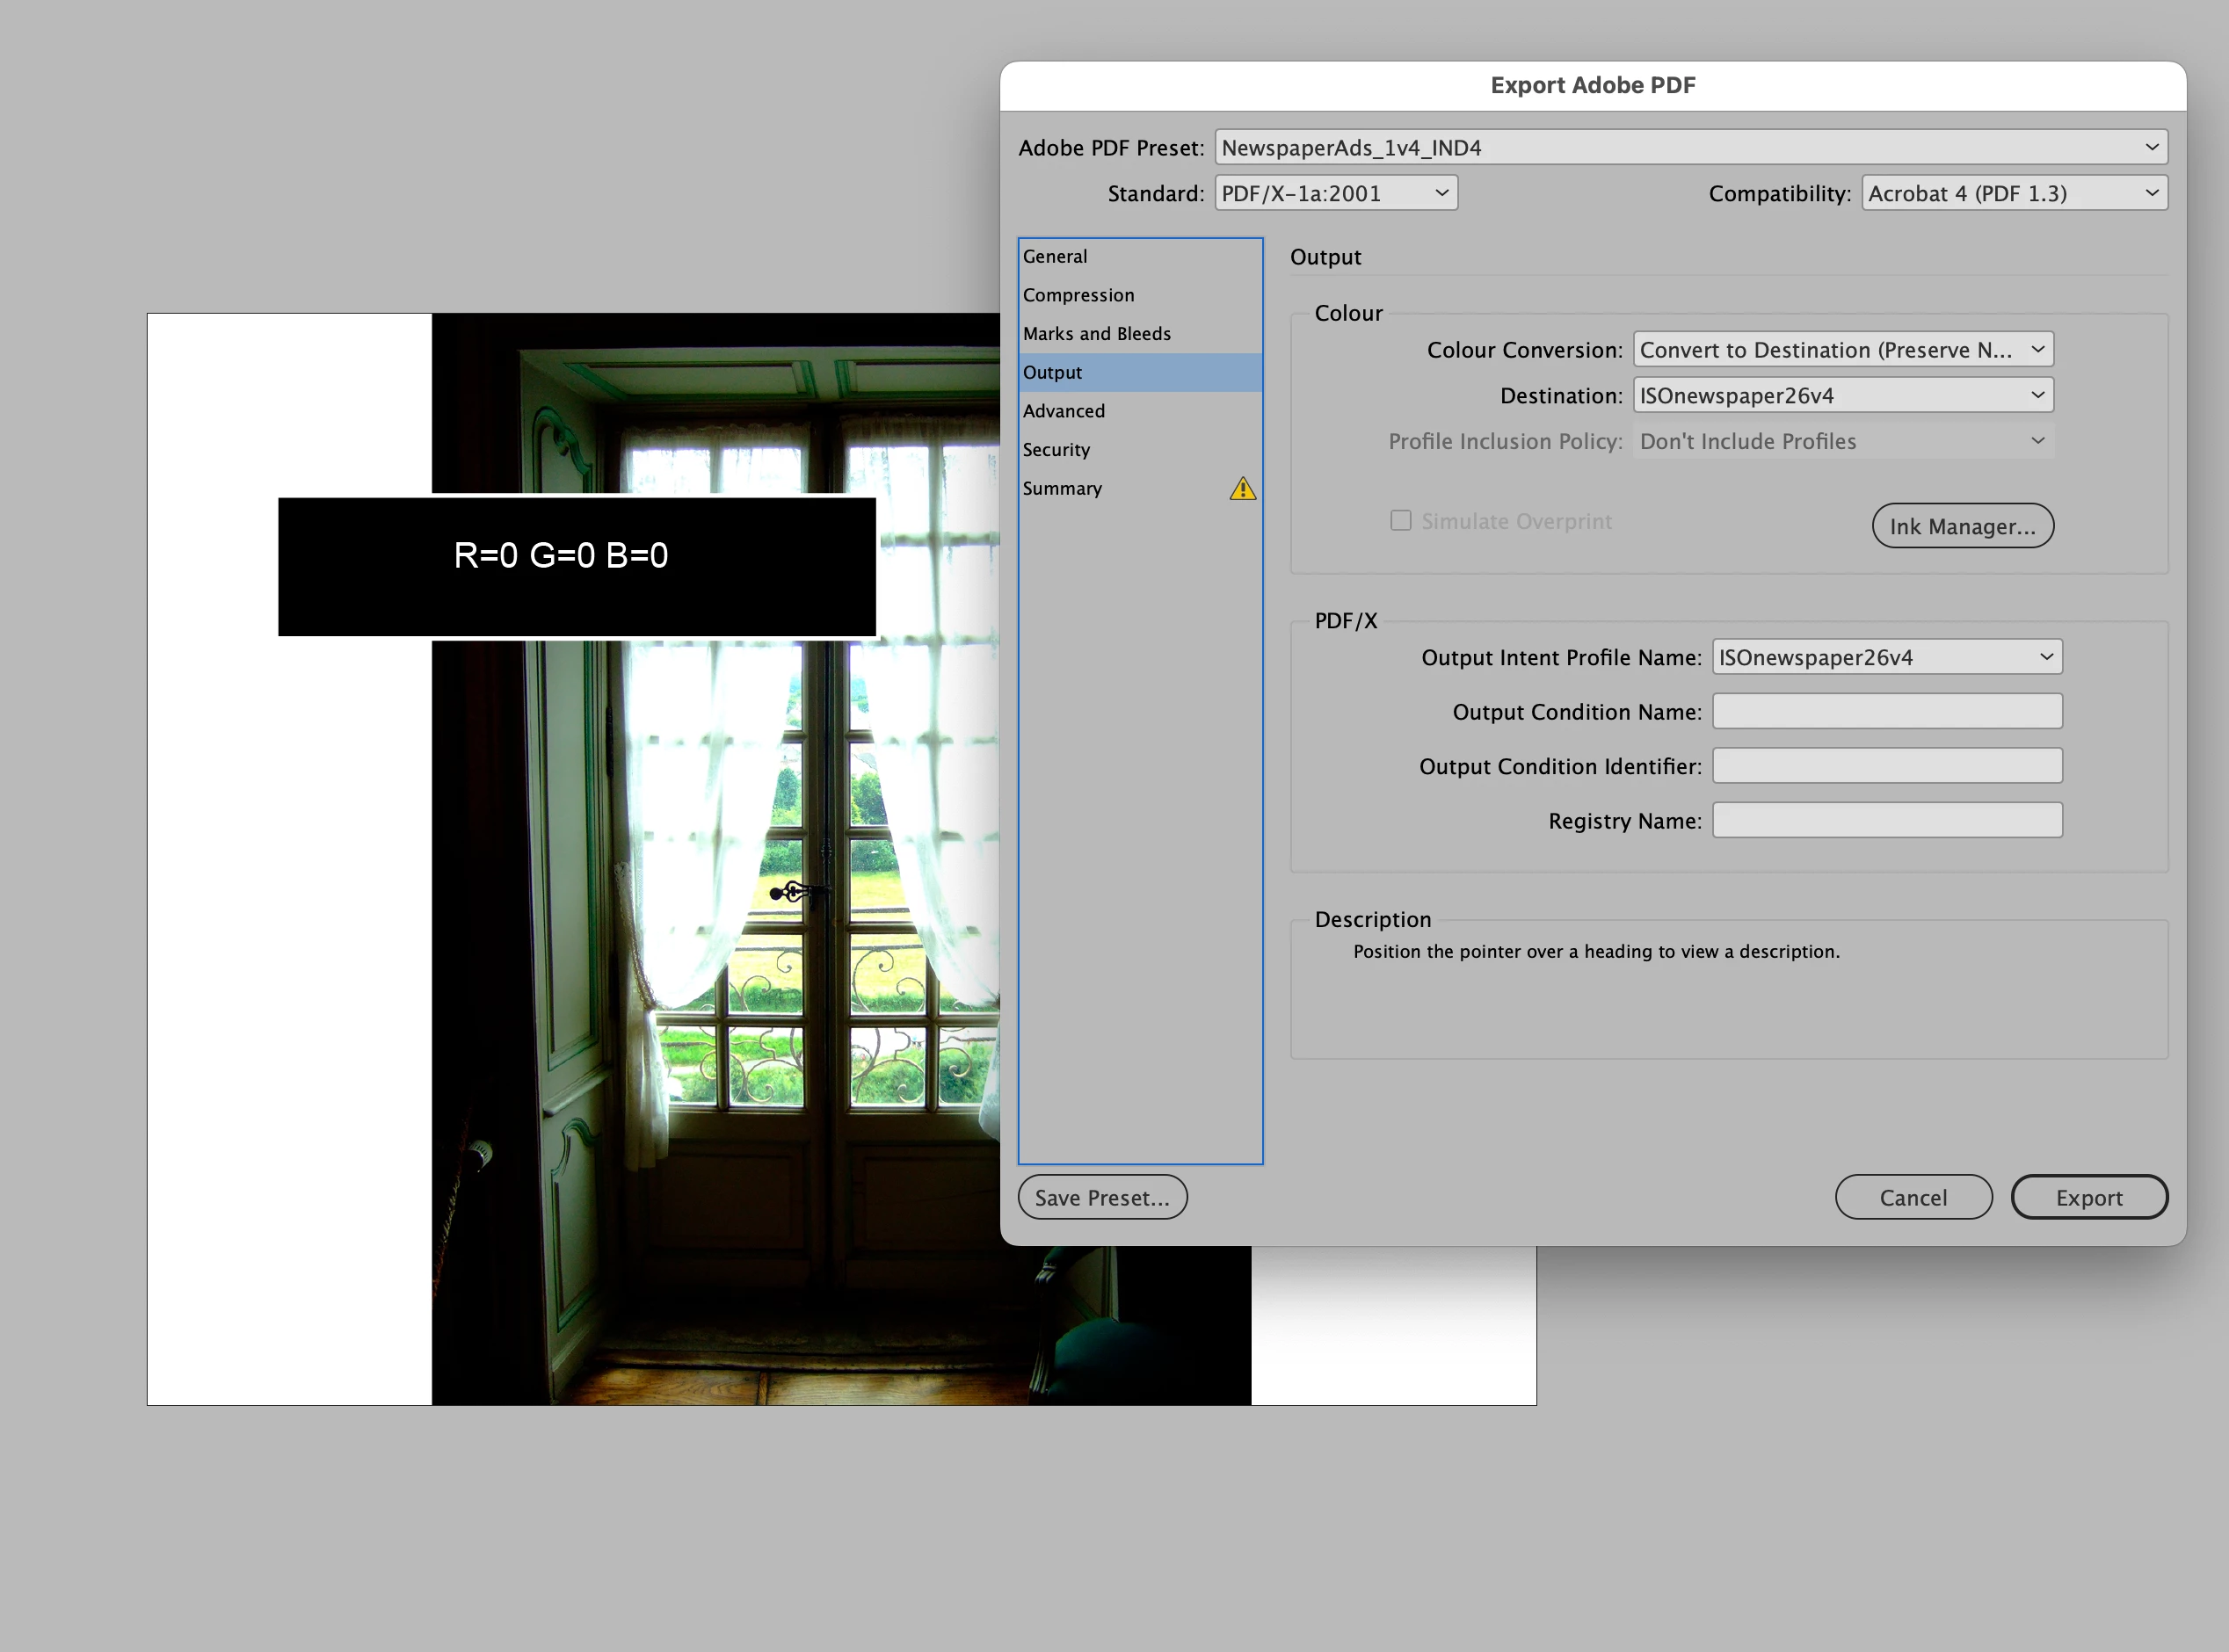The width and height of the screenshot is (2229, 1652).
Task: Click the Output Condition Name field
Action: click(1886, 712)
